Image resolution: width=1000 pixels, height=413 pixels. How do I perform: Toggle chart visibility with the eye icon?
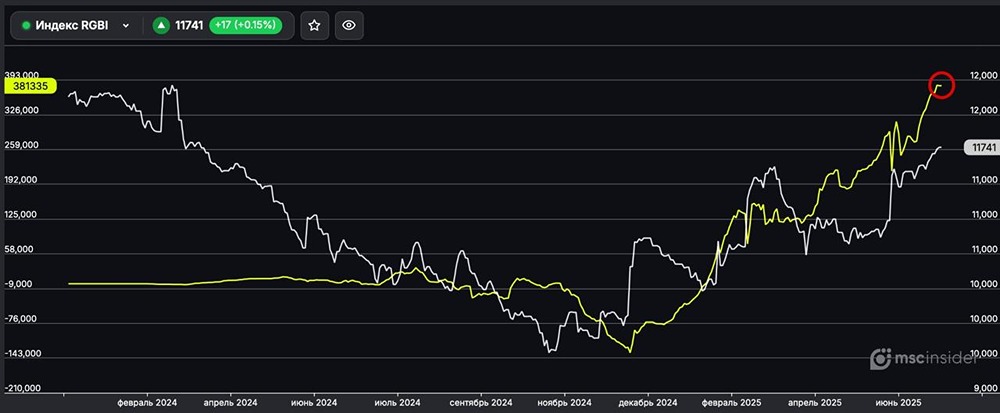coord(348,26)
